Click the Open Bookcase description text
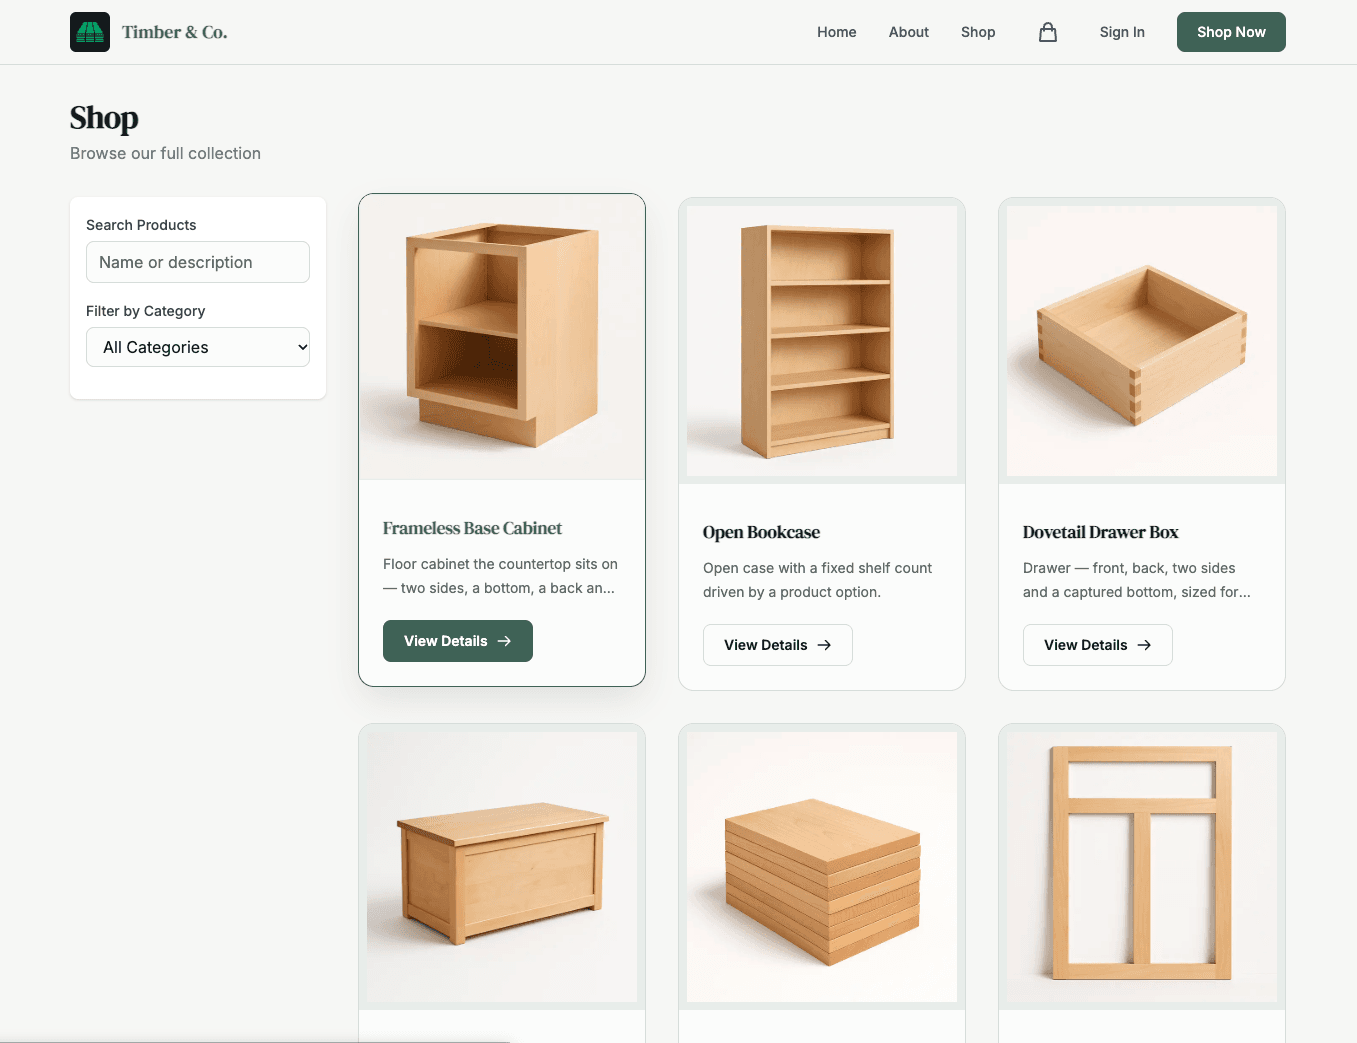The height and width of the screenshot is (1043, 1357). [x=817, y=580]
